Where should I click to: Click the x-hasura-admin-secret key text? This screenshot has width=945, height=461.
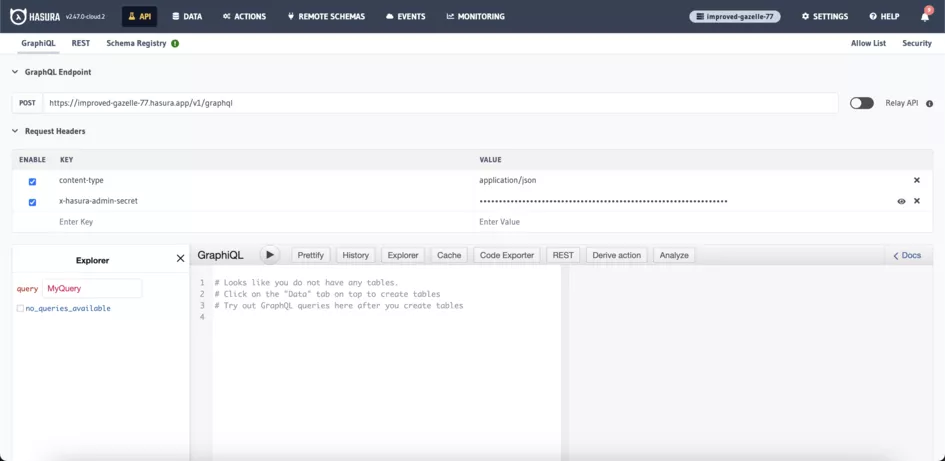[x=98, y=201]
